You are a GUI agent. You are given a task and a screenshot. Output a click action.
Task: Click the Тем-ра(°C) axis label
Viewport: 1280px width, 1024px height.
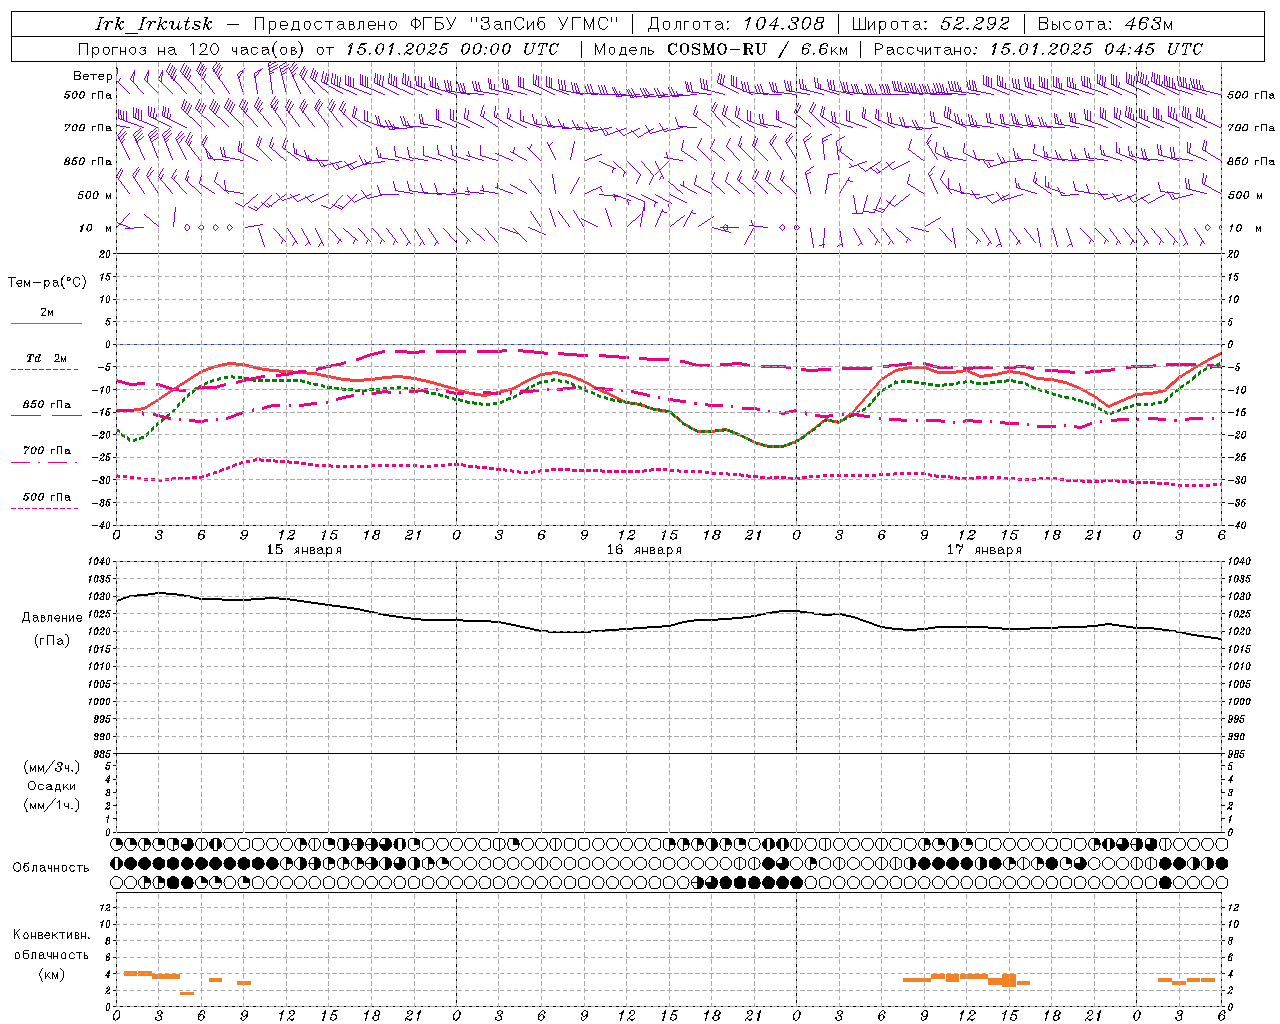[x=47, y=283]
